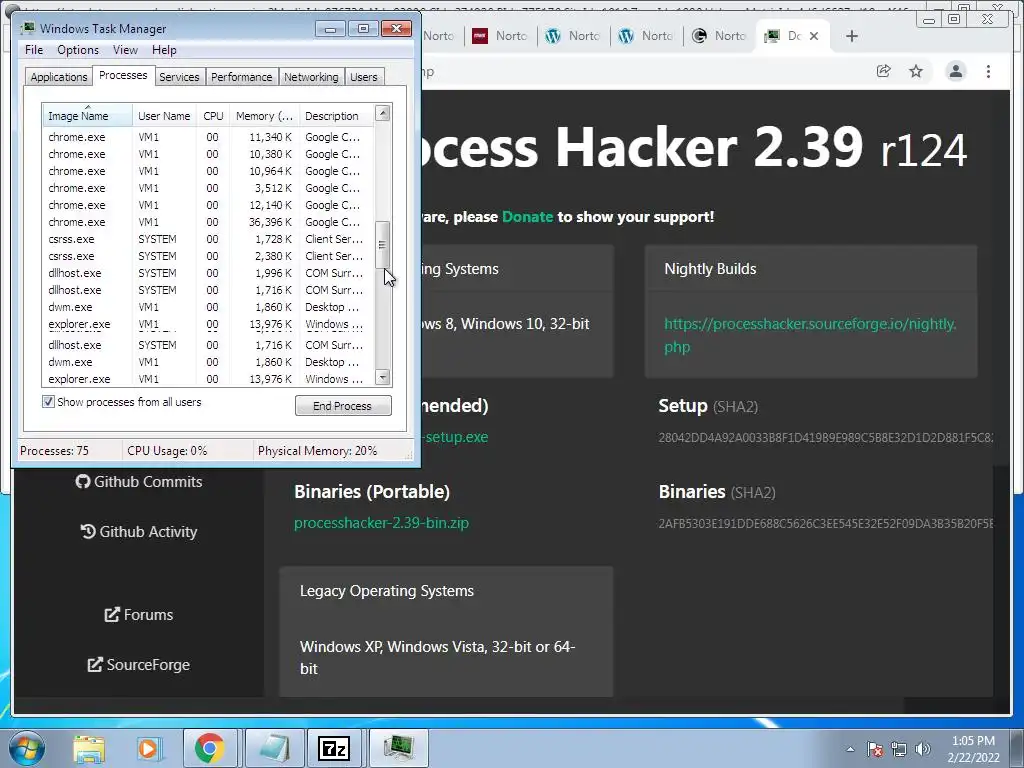Click the Github Commits sidebar link
The height and width of the screenshot is (768, 1024).
coord(139,481)
